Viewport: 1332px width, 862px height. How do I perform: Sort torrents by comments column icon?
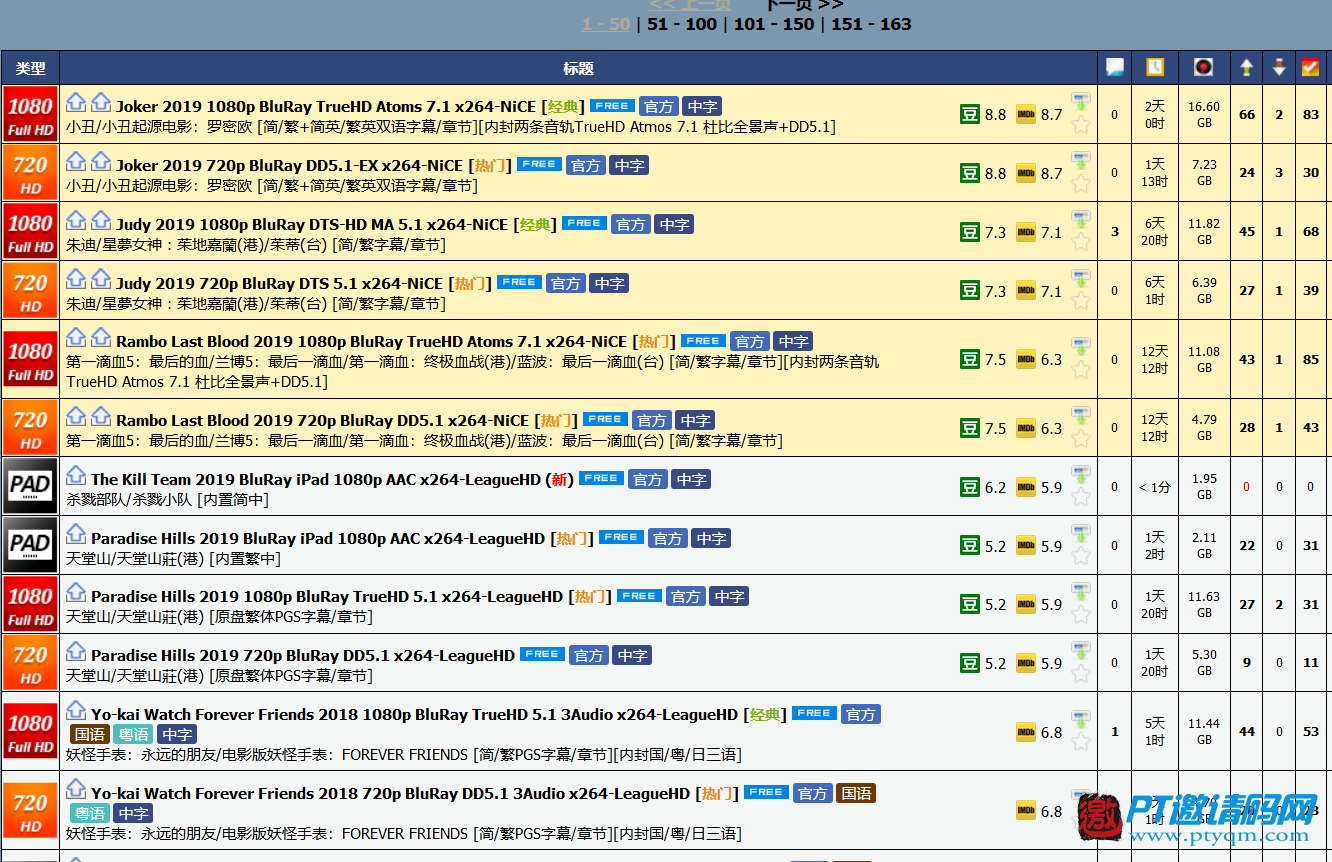(1114, 67)
